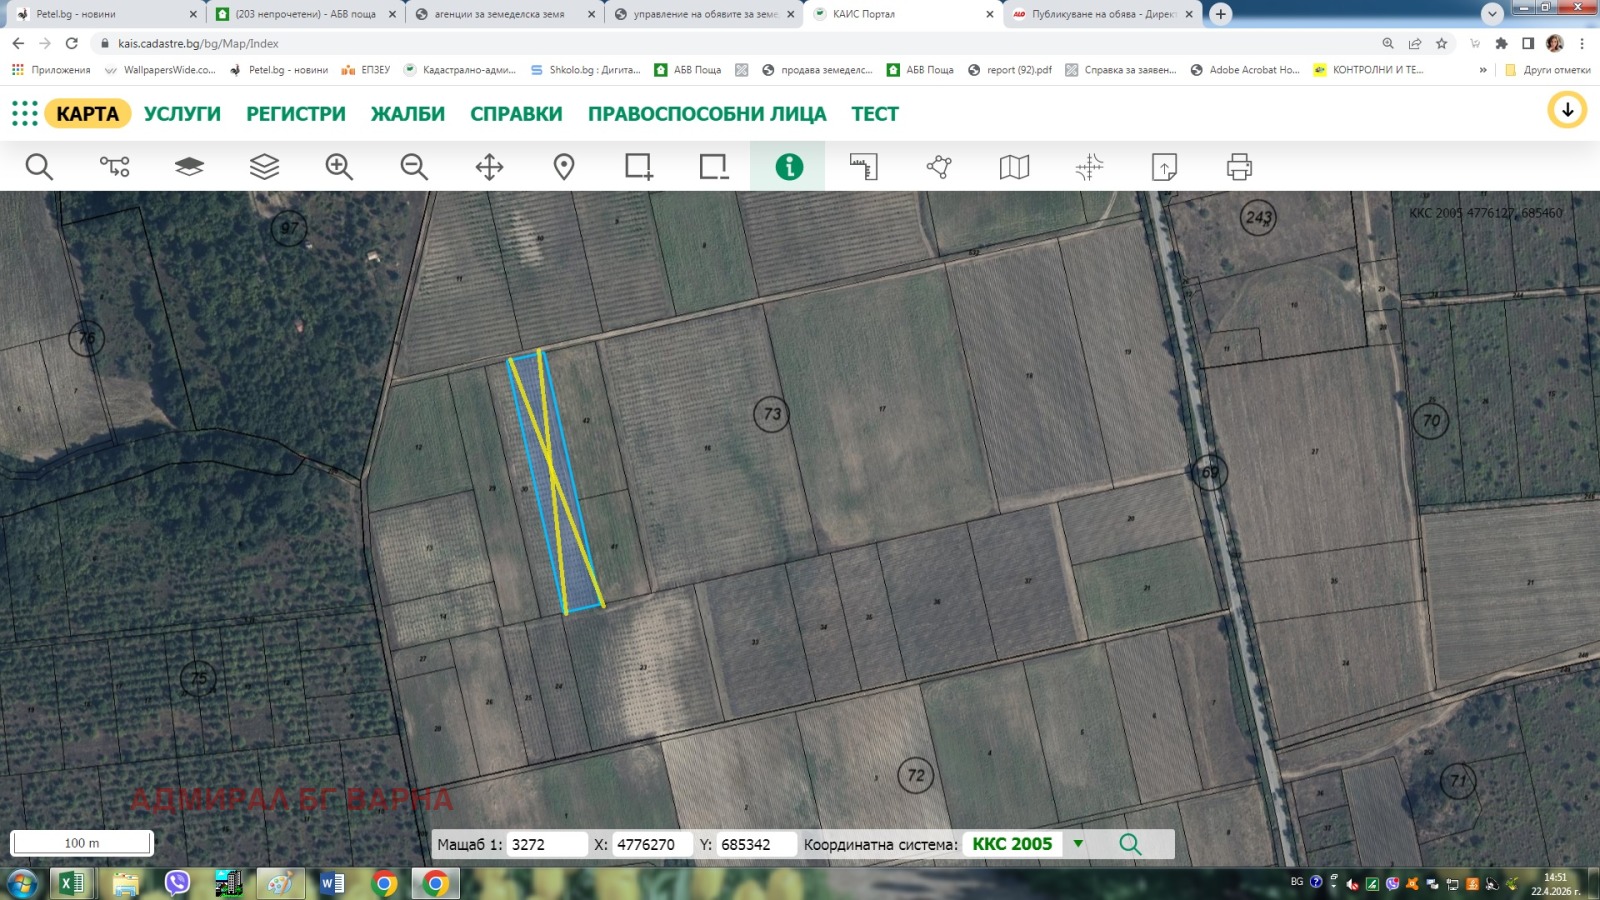Viewport: 1600px width, 900px height.
Task: Open the measure ruler tool
Action: (x=863, y=166)
